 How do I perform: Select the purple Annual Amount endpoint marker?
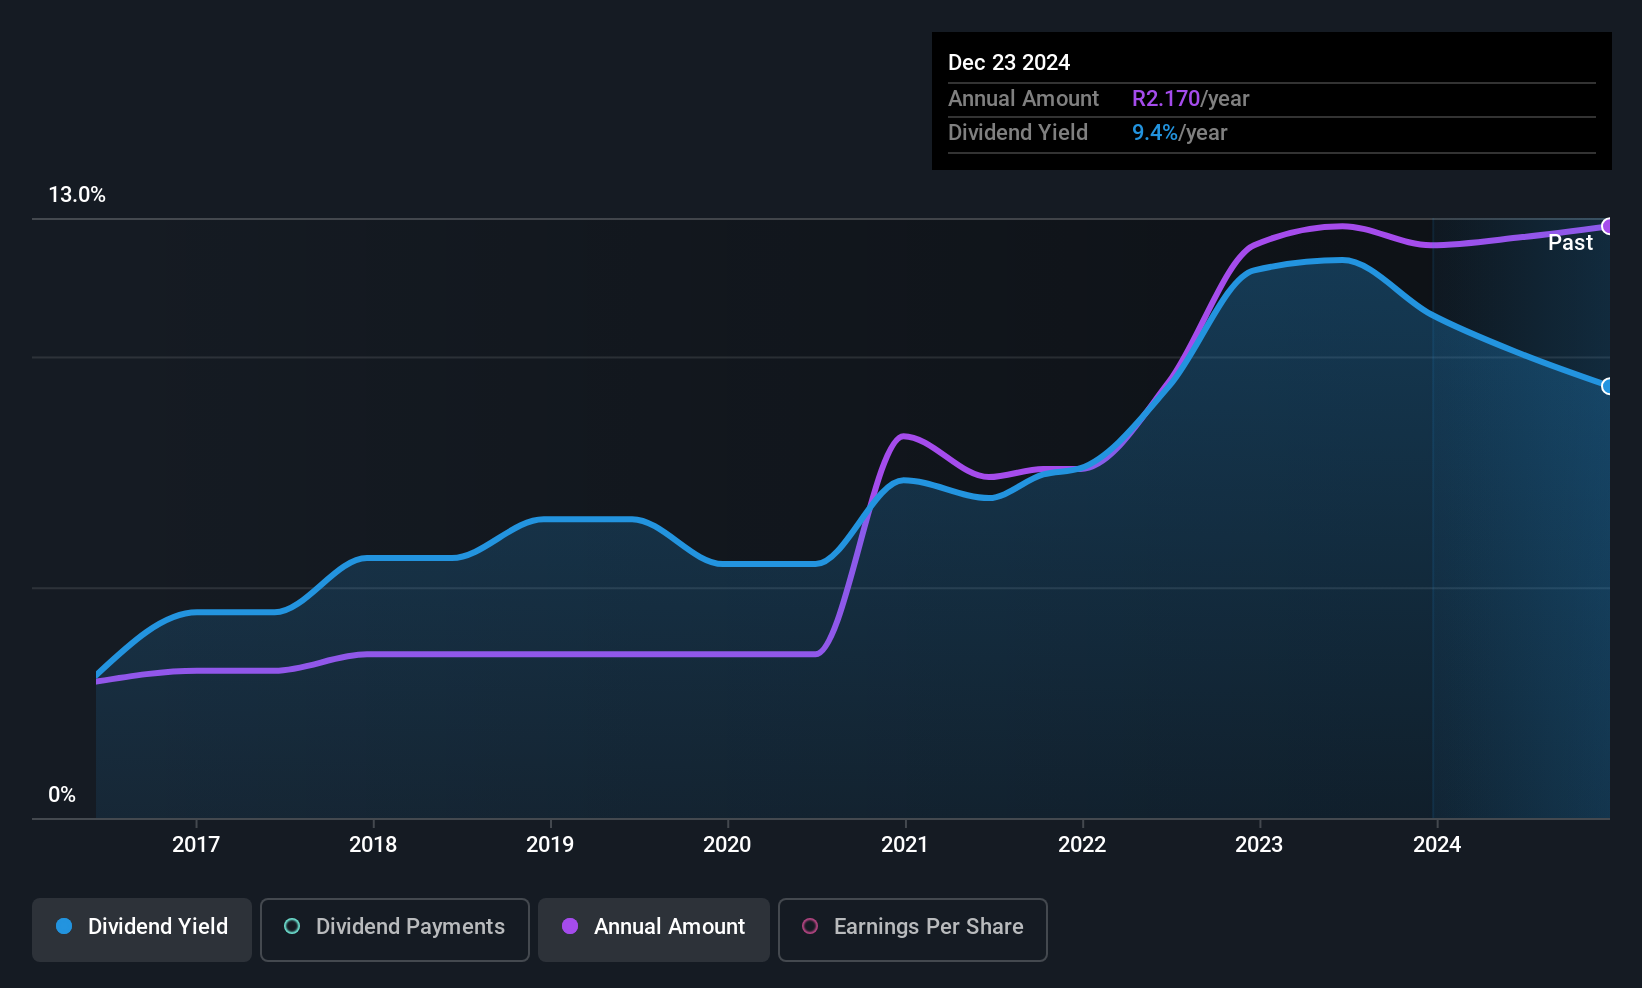point(1608,226)
